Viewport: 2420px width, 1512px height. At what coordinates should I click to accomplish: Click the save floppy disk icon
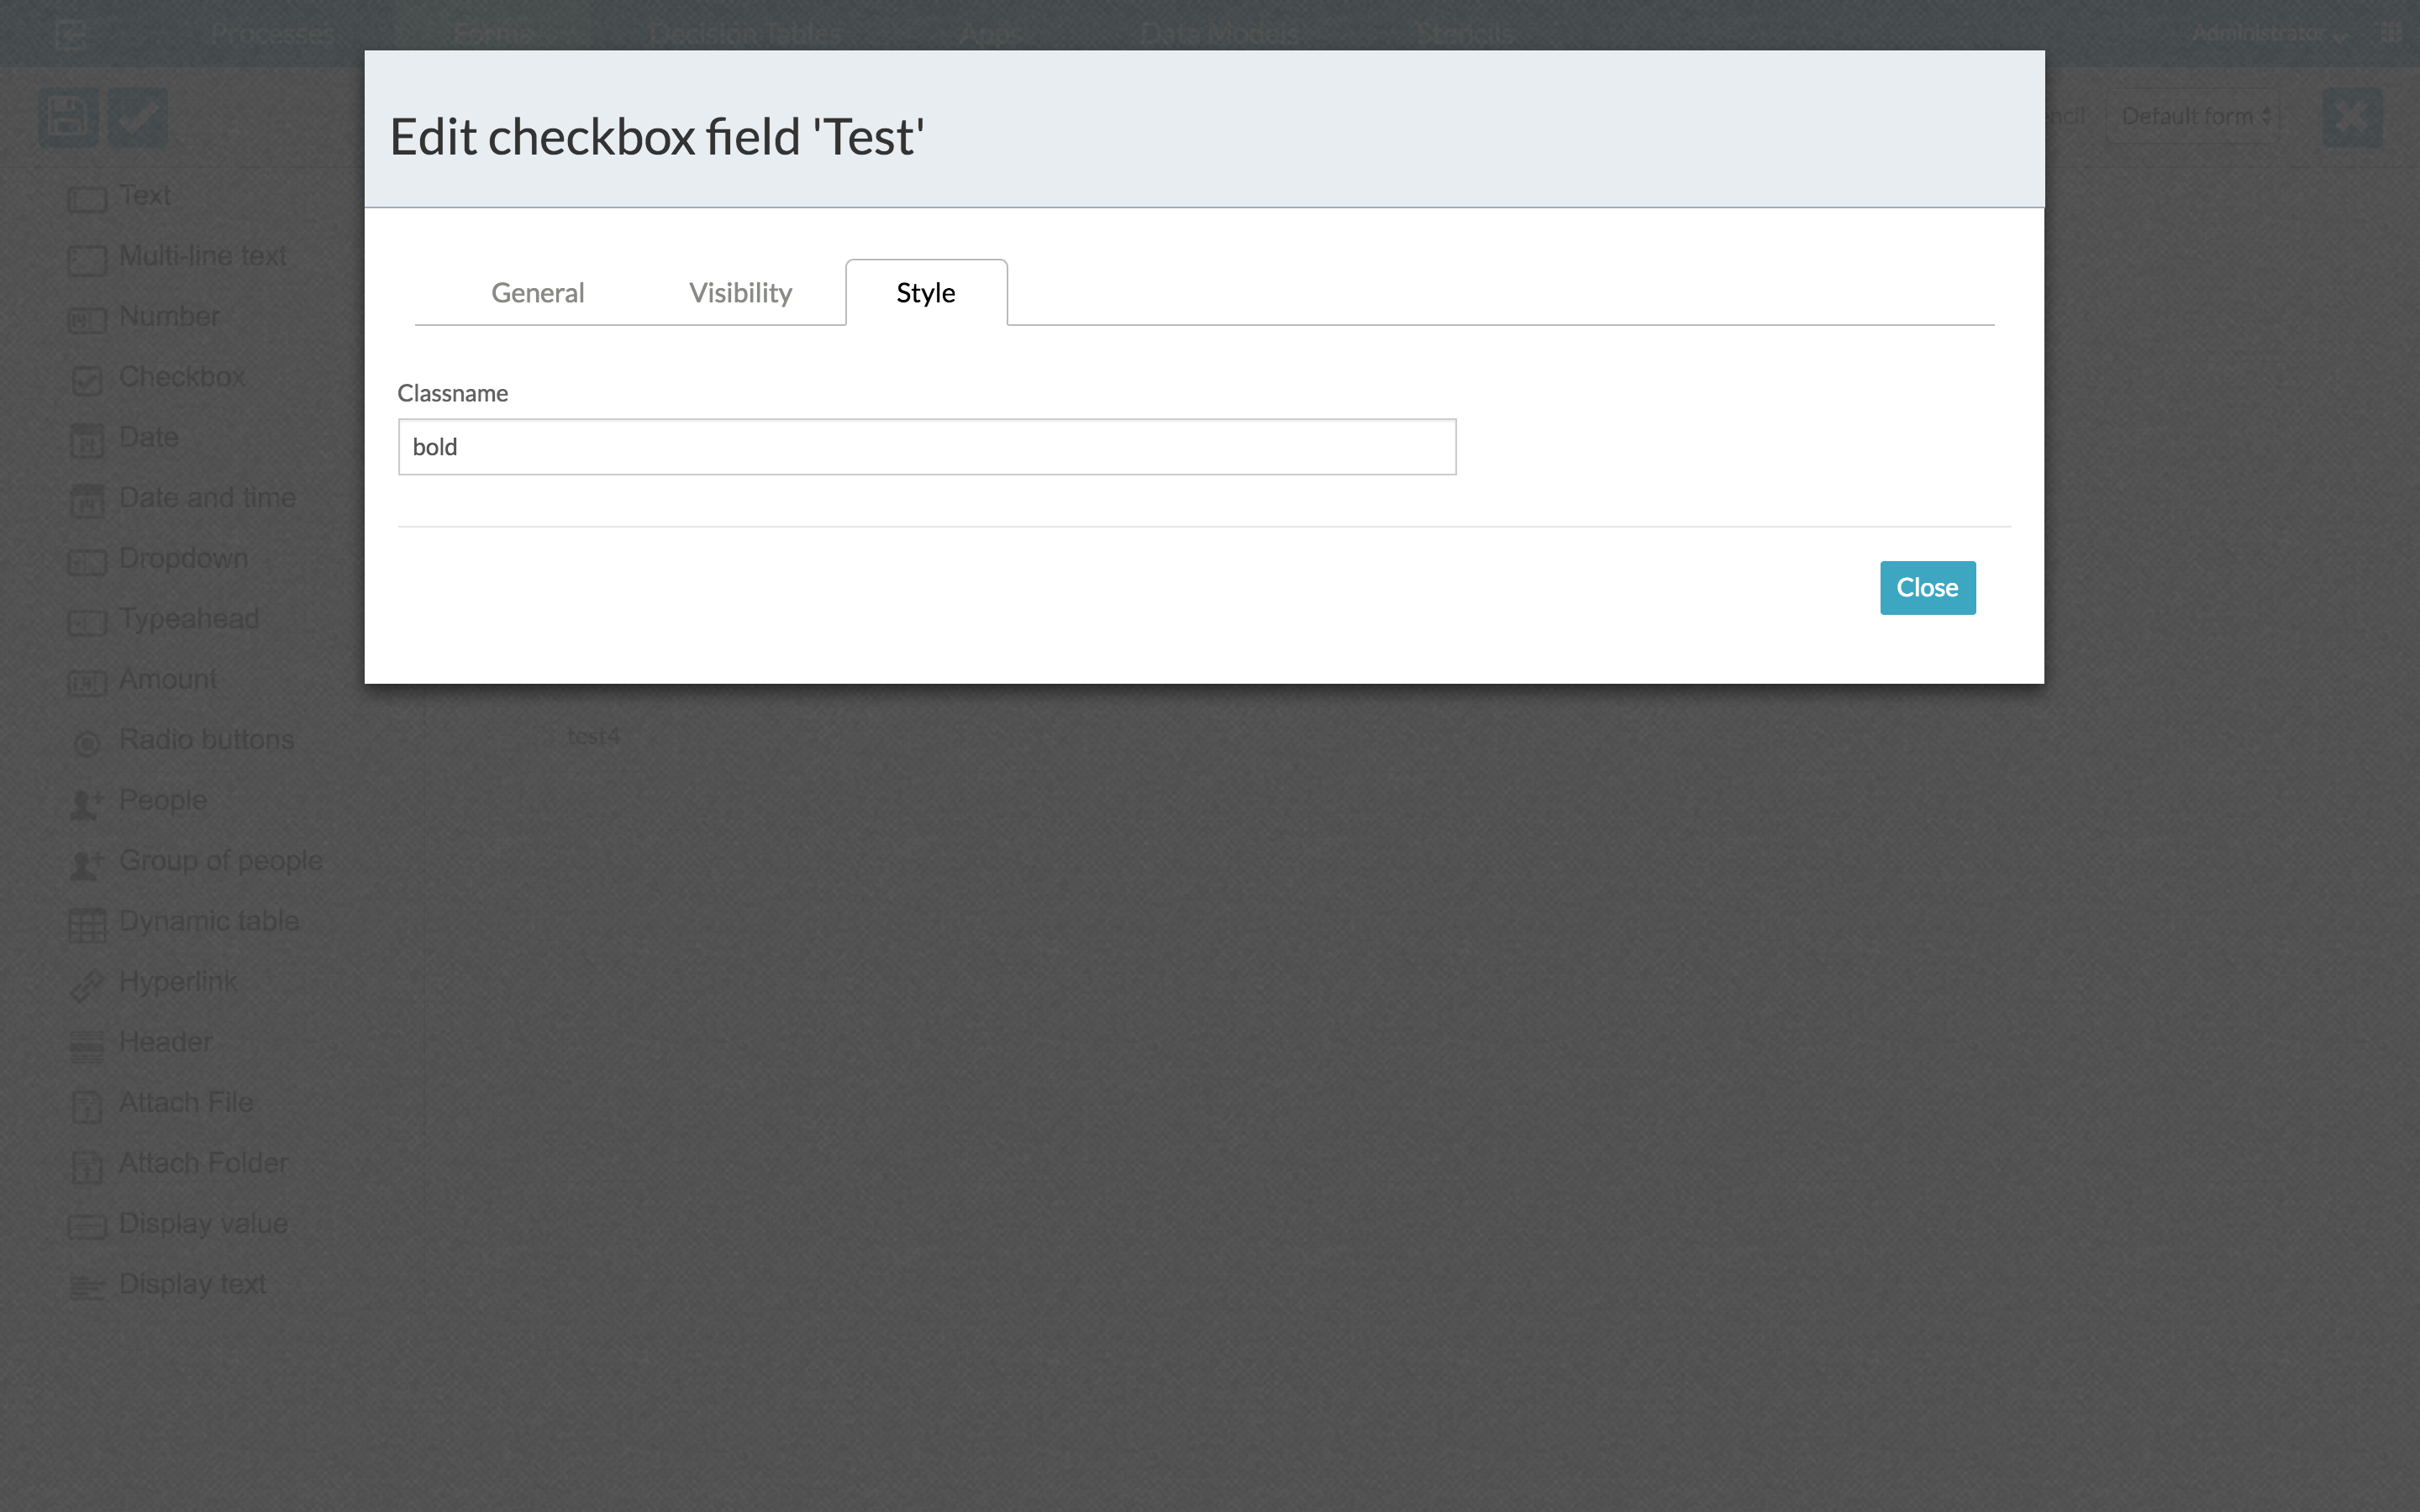tap(68, 118)
